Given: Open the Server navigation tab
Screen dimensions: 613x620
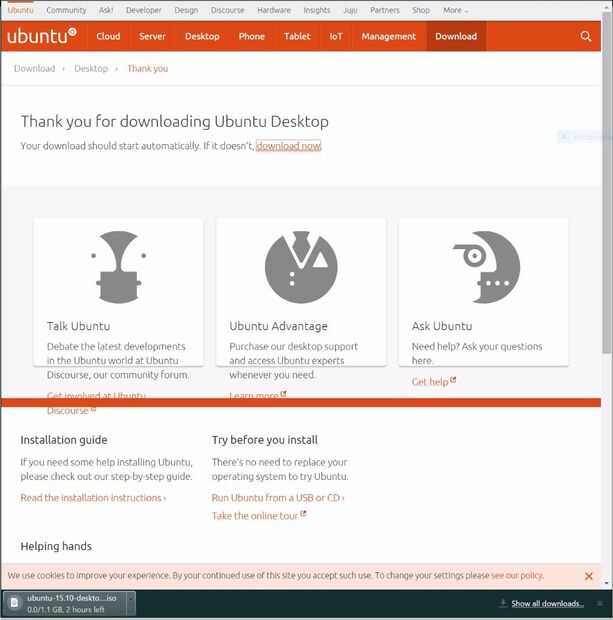Looking at the screenshot, I should [x=152, y=36].
